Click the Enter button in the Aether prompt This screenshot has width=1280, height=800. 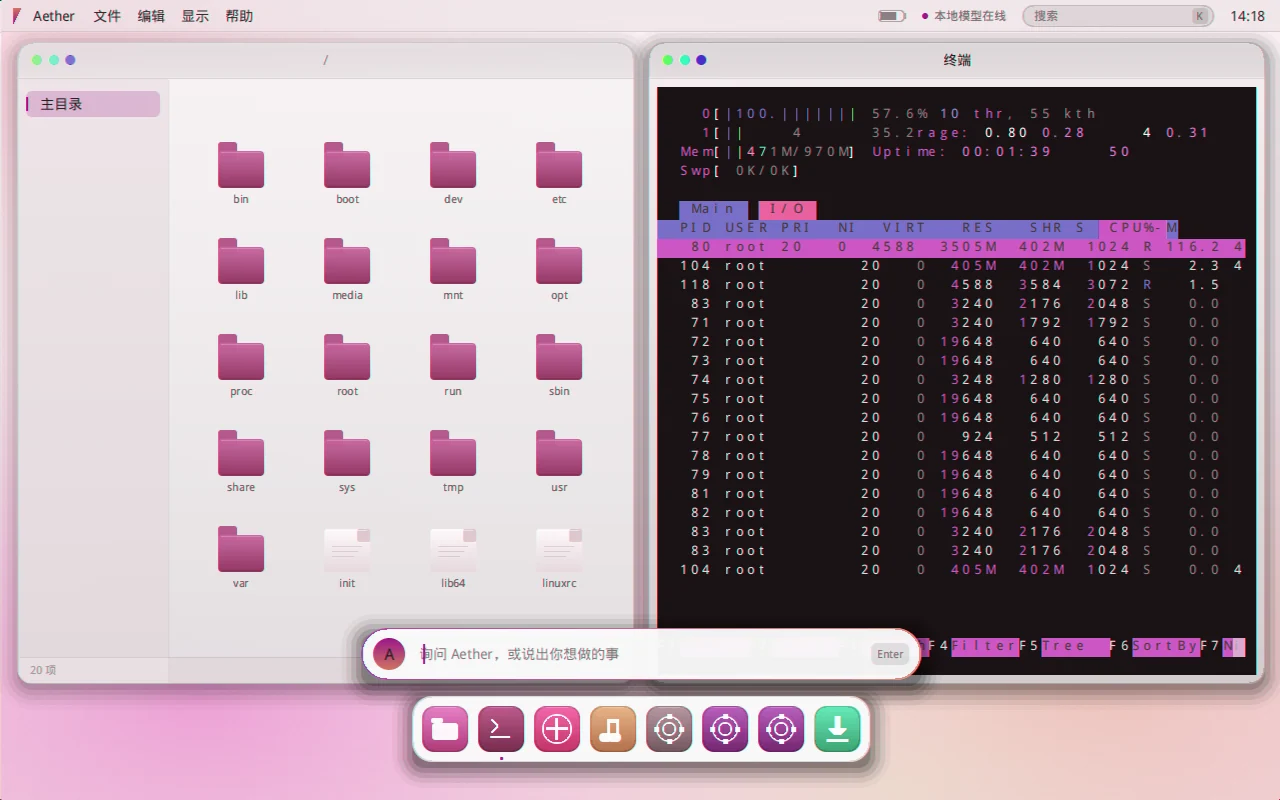tap(890, 654)
